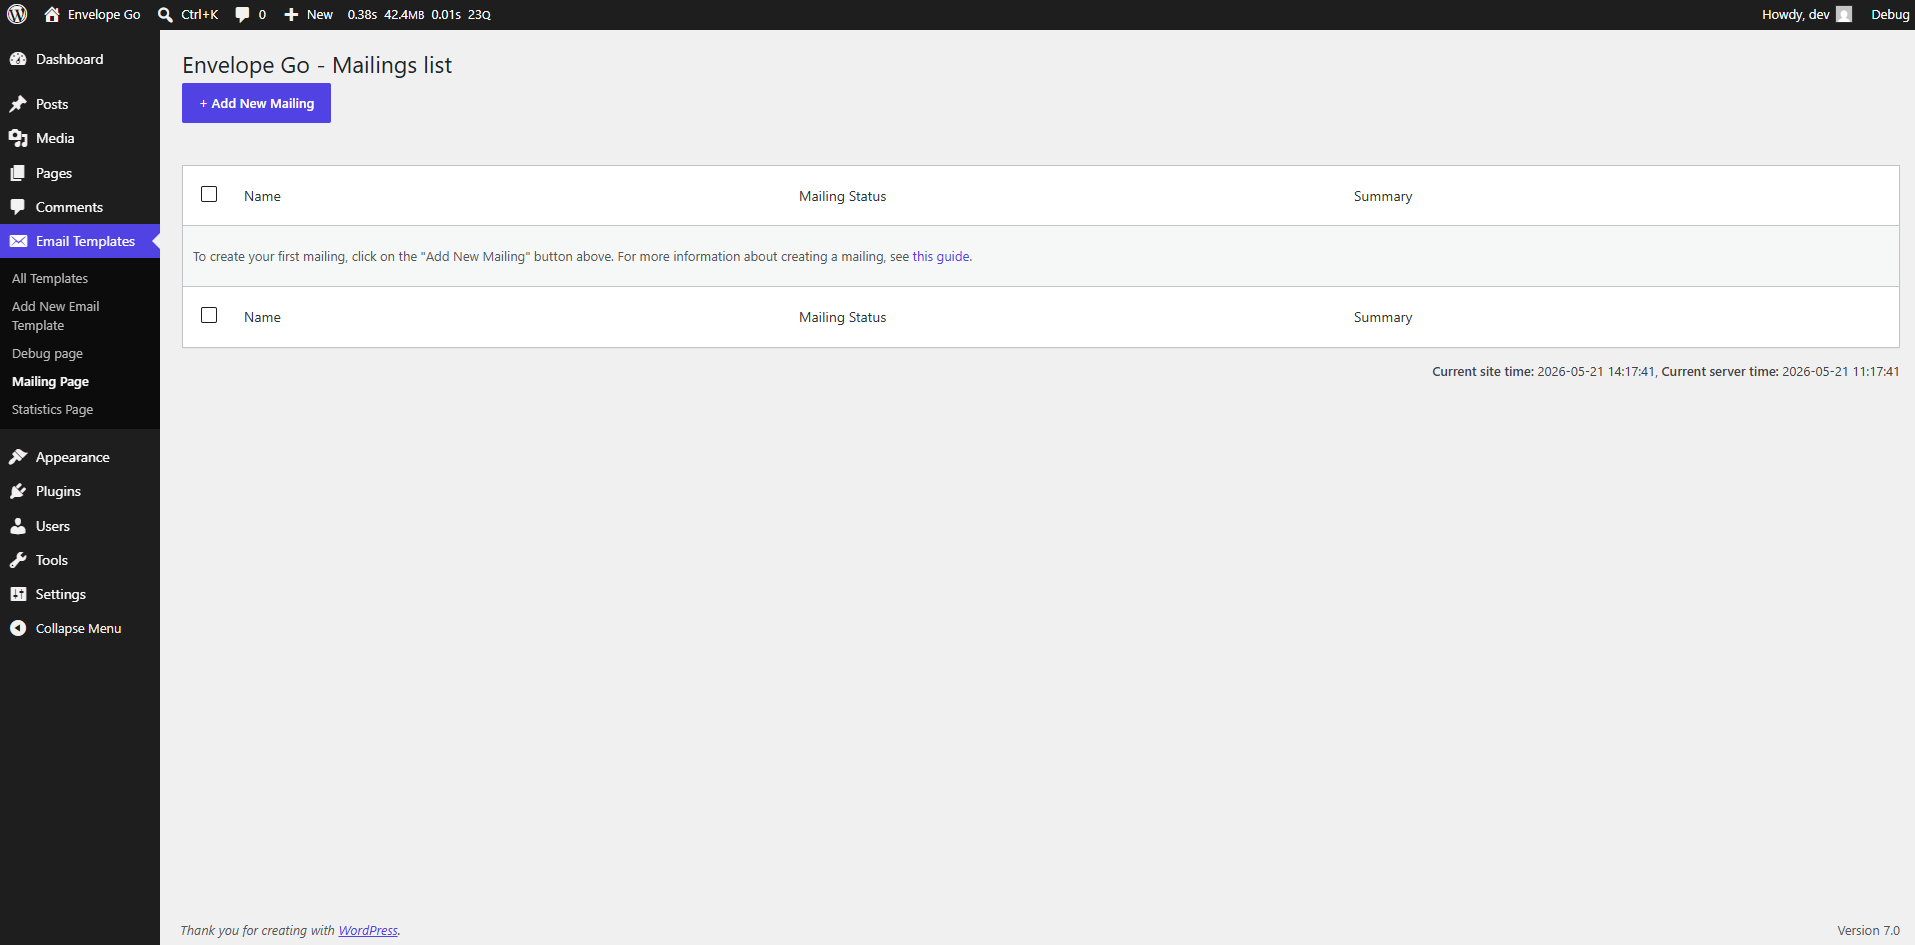Click the Email Templates envelope icon
The image size is (1915, 945).
[x=18, y=241]
